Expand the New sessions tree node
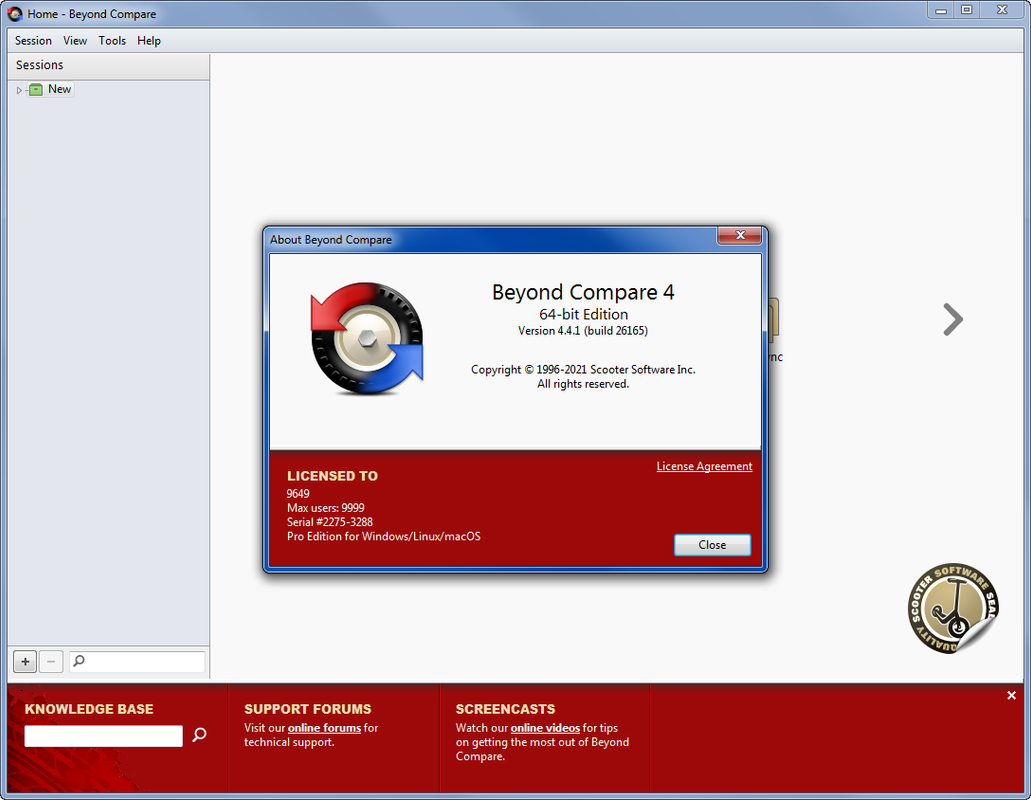Viewport: 1031px width, 800px height. click(x=19, y=90)
